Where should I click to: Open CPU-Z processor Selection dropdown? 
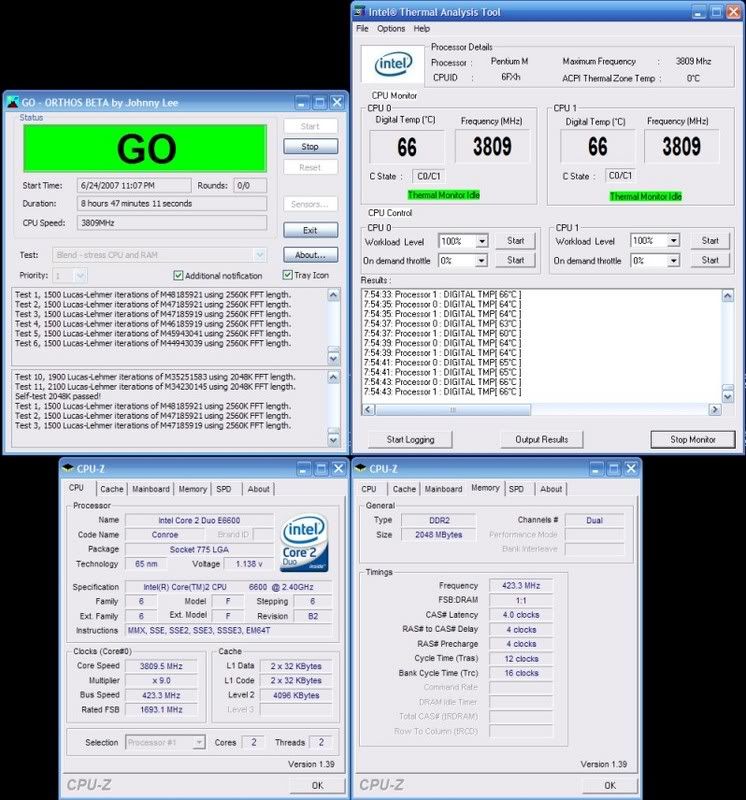coord(199,742)
